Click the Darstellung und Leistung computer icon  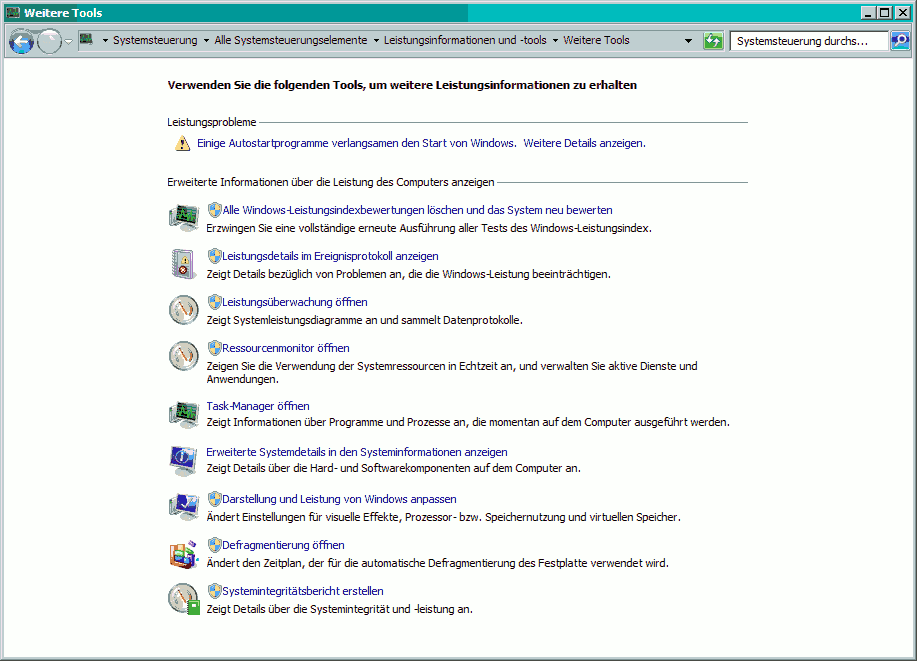(184, 507)
